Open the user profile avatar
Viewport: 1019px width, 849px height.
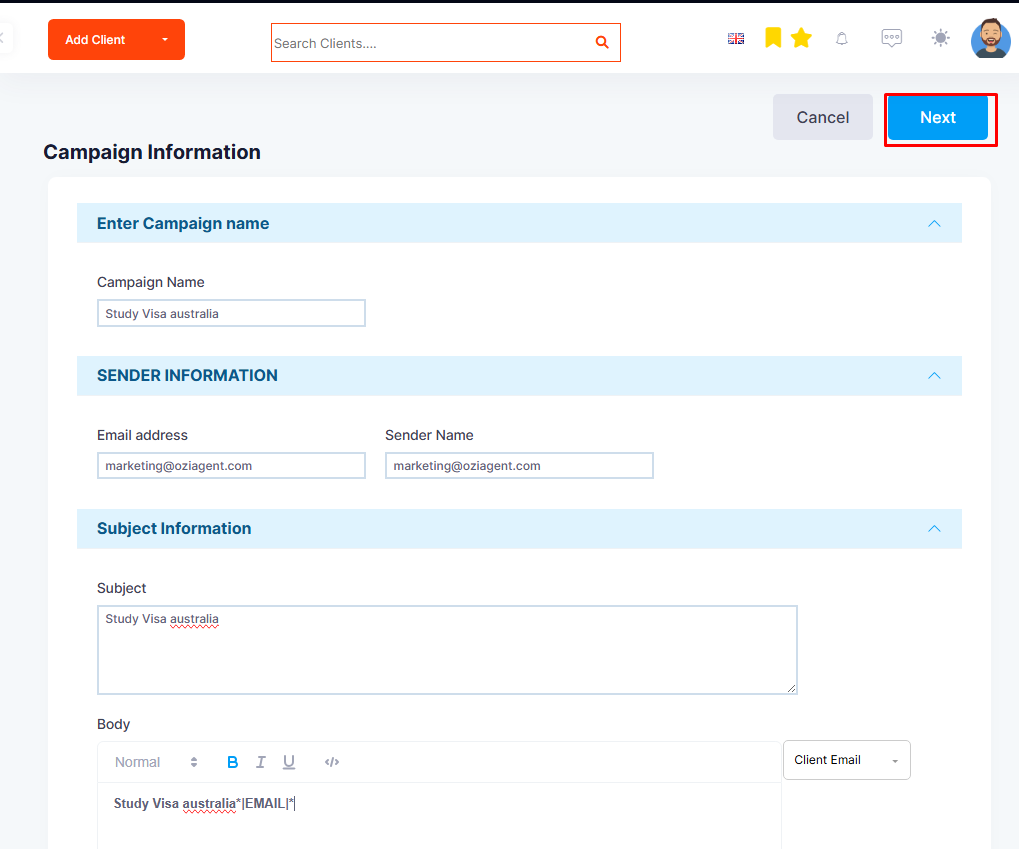pyautogui.click(x=990, y=38)
